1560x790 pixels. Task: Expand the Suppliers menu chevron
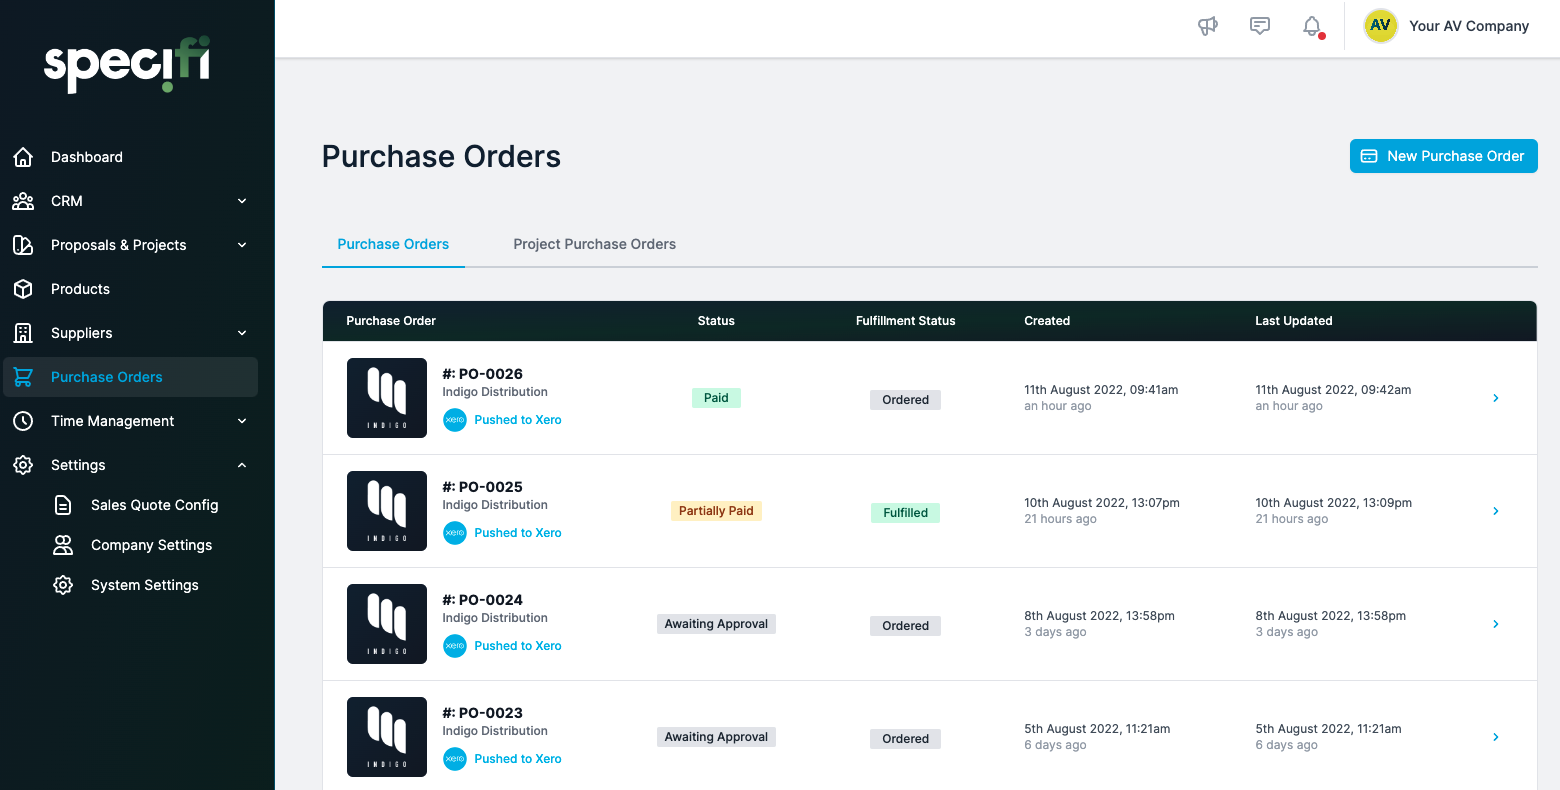pyautogui.click(x=242, y=333)
